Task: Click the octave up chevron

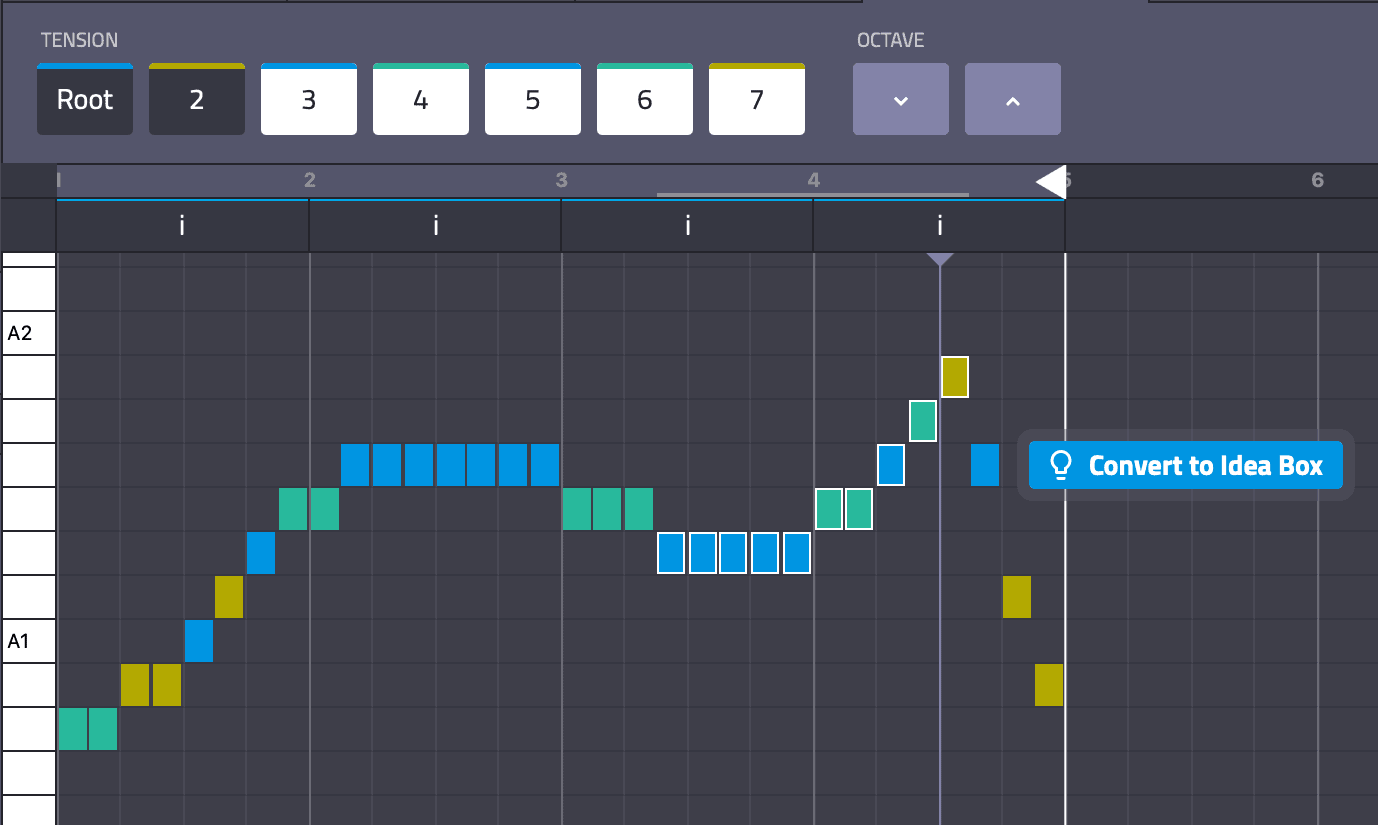Action: pyautogui.click(x=1012, y=99)
